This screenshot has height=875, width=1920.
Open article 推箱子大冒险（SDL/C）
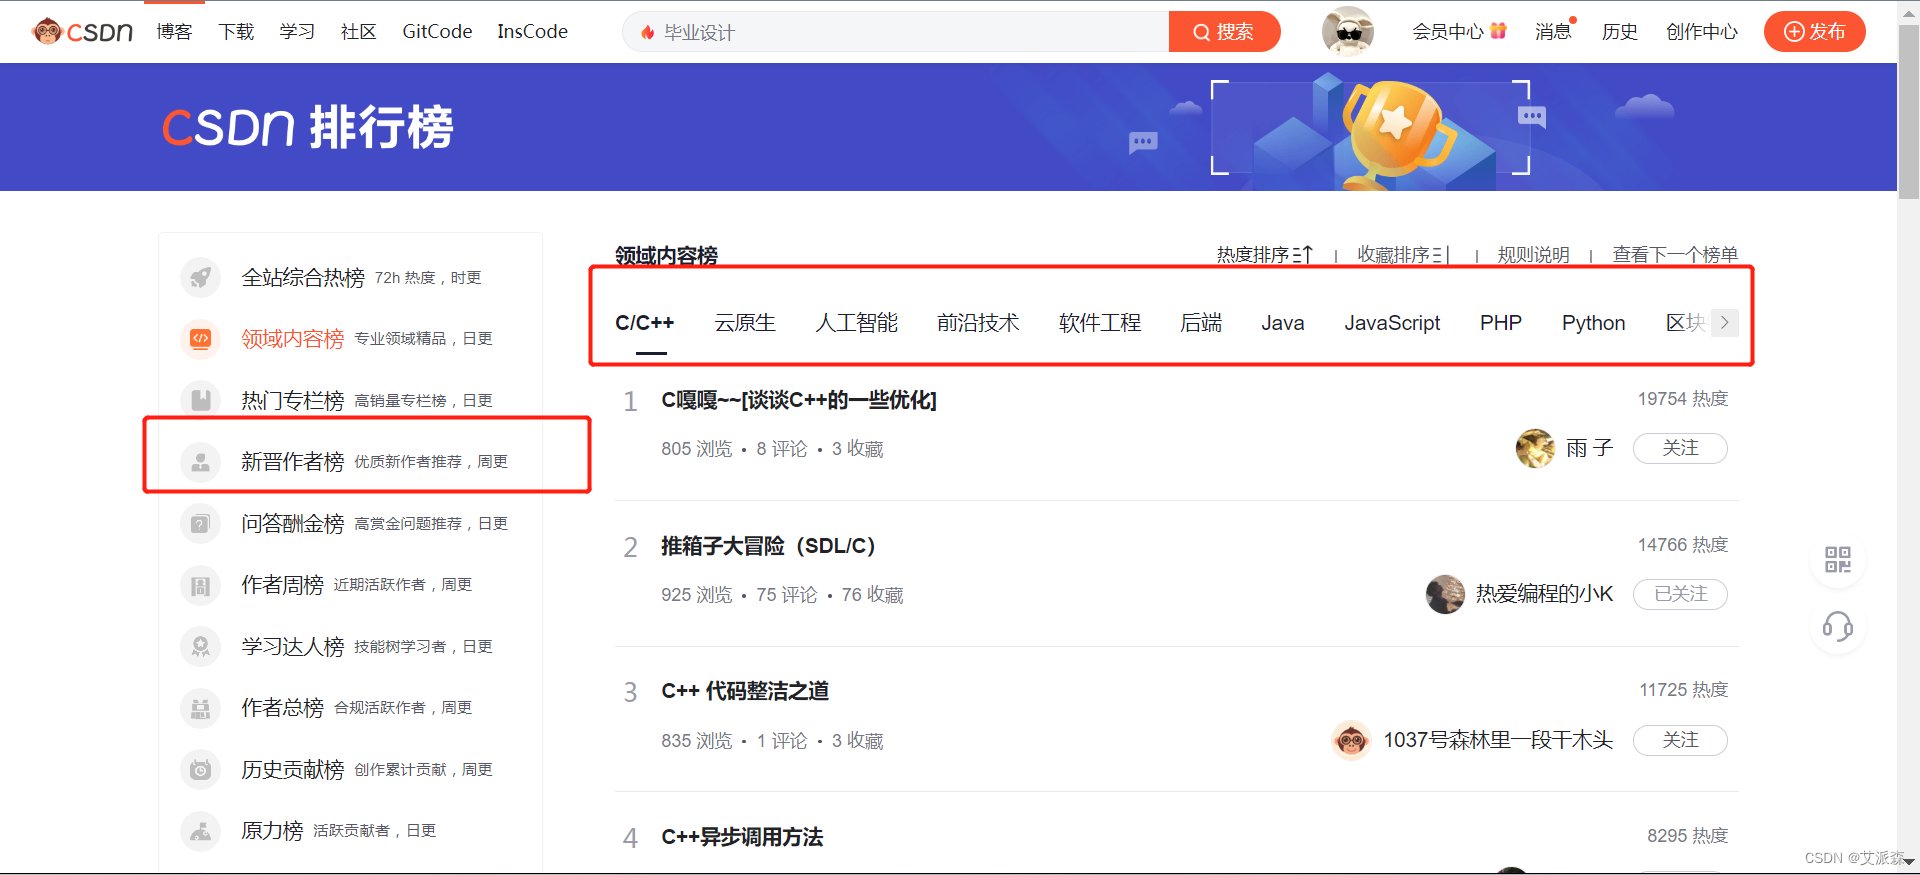(768, 546)
